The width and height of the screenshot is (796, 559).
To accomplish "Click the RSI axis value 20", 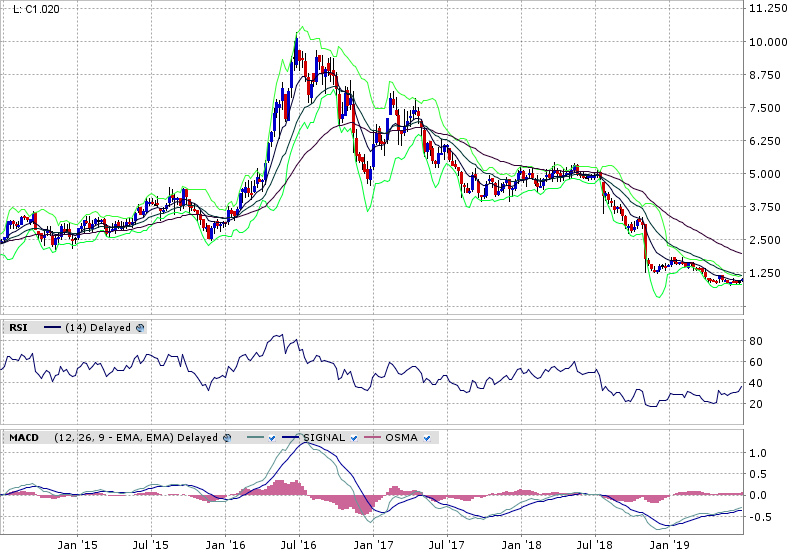I will (756, 404).
